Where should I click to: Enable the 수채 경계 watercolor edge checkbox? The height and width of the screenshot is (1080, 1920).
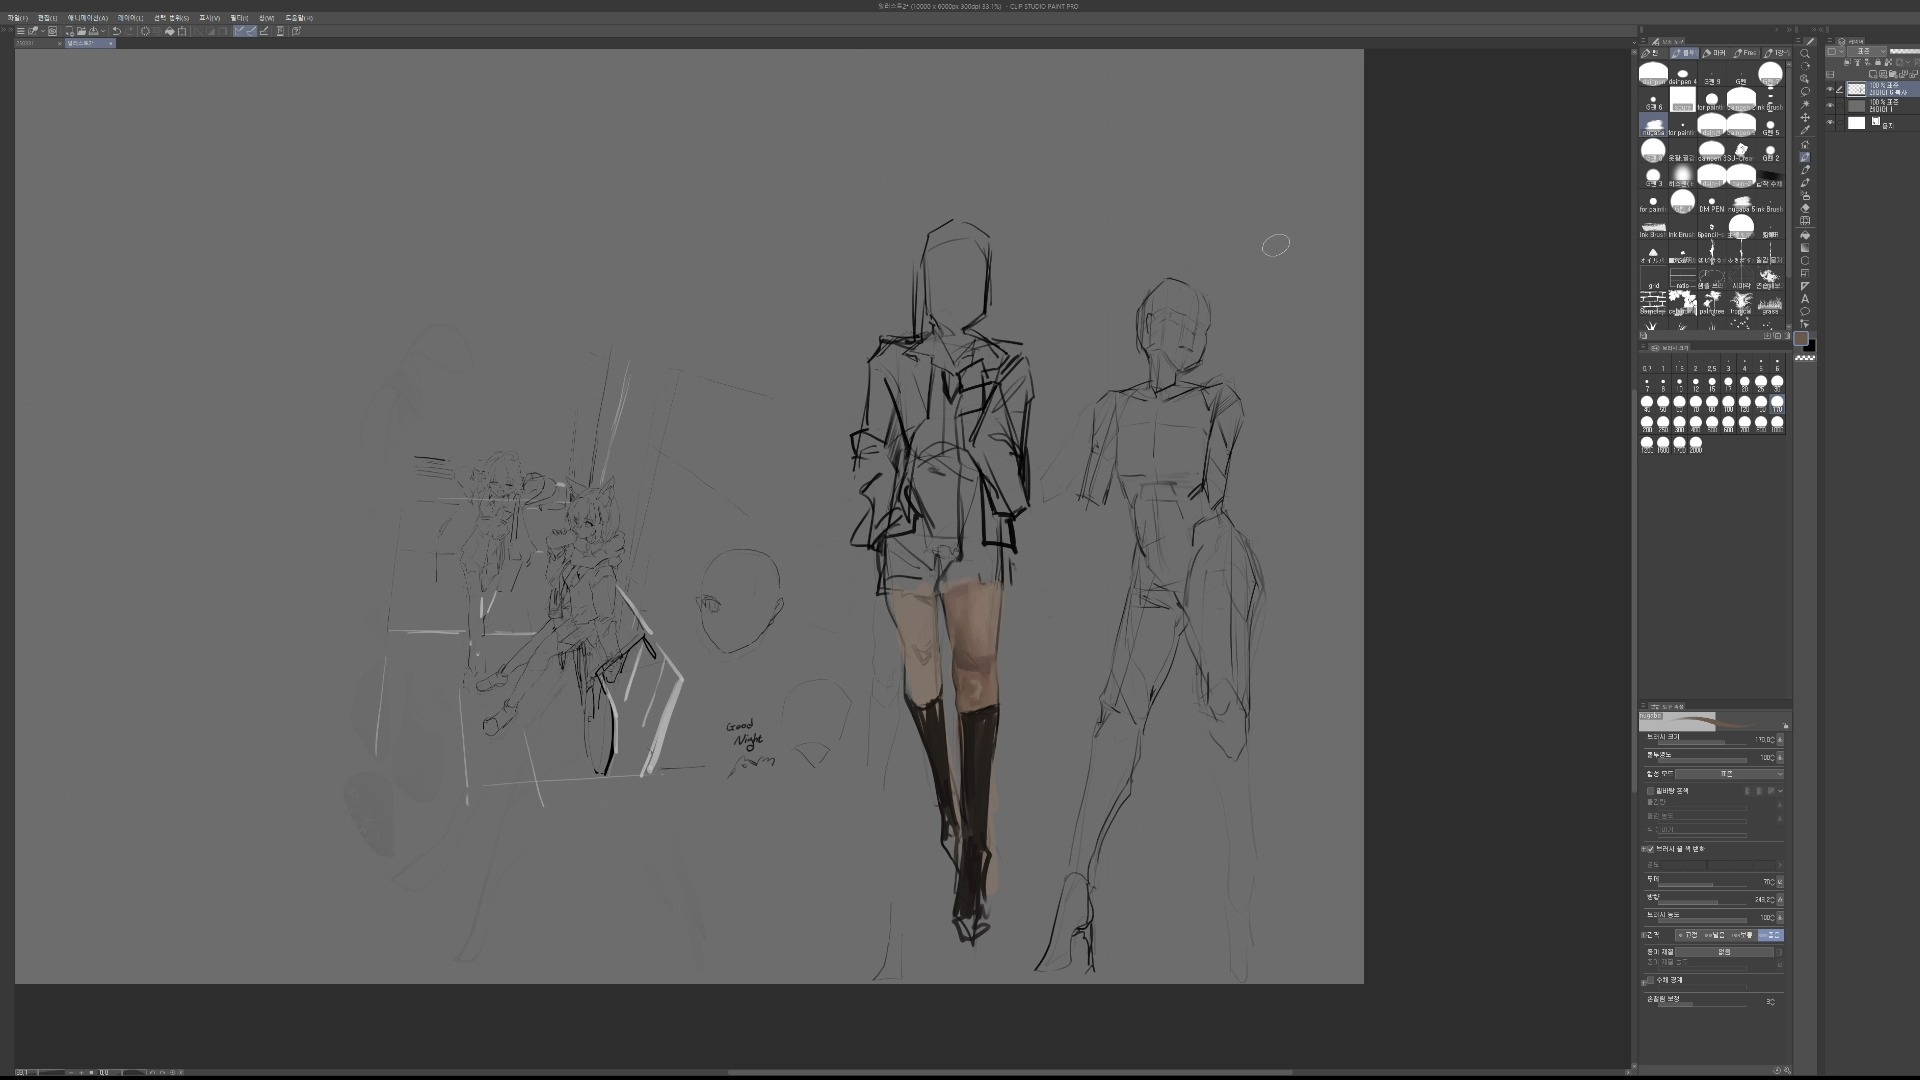coord(1650,979)
